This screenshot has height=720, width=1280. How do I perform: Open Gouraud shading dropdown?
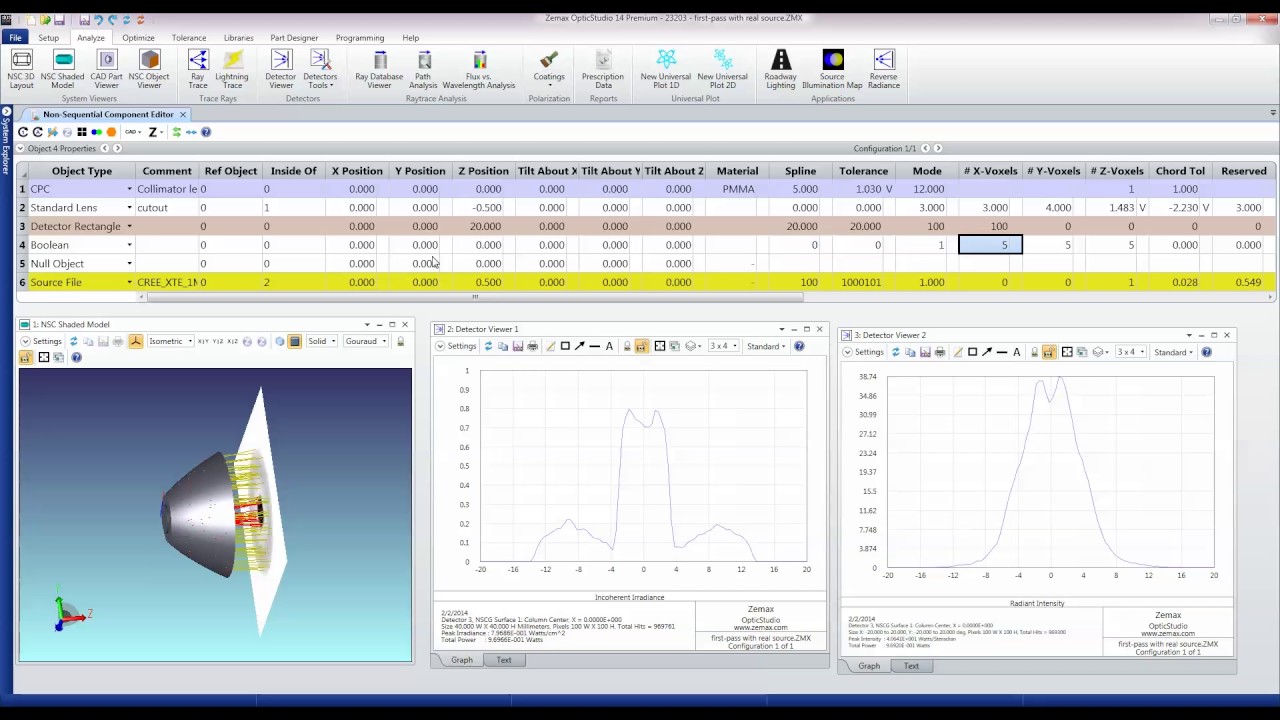365,341
